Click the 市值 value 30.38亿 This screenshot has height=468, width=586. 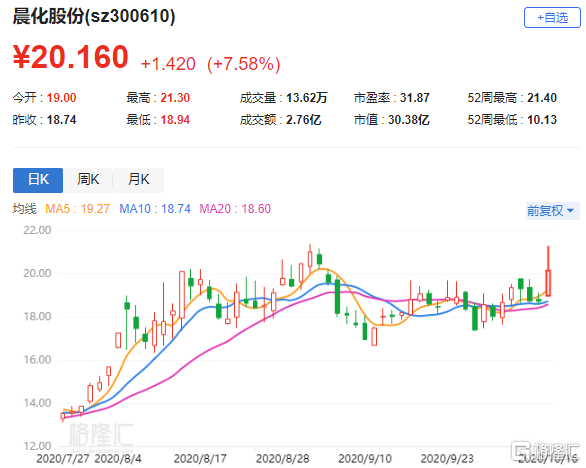coord(408,120)
